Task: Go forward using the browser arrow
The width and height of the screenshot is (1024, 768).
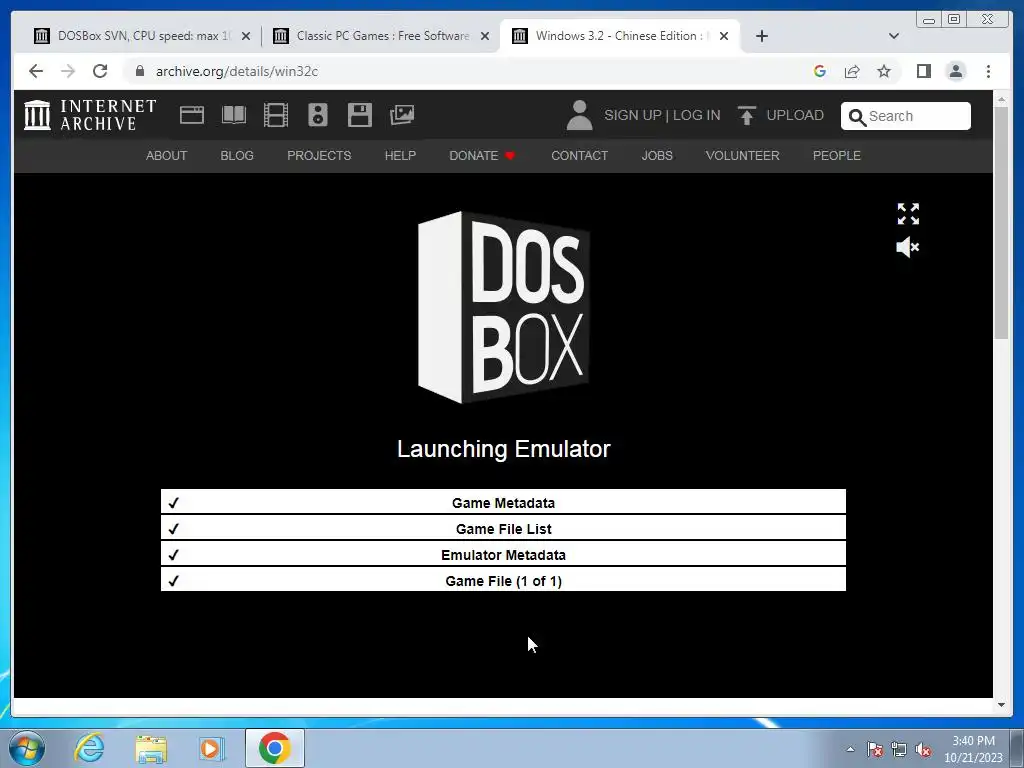Action: tap(68, 71)
